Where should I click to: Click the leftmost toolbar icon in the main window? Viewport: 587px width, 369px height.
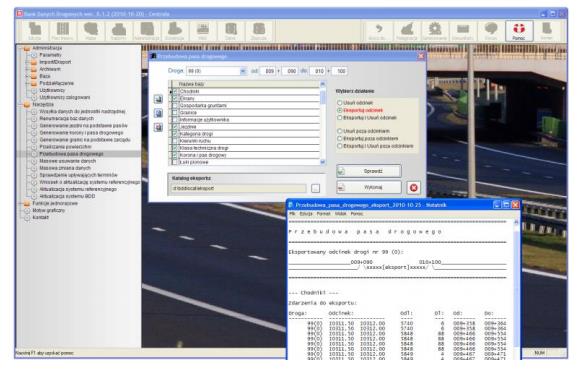tap(35, 31)
